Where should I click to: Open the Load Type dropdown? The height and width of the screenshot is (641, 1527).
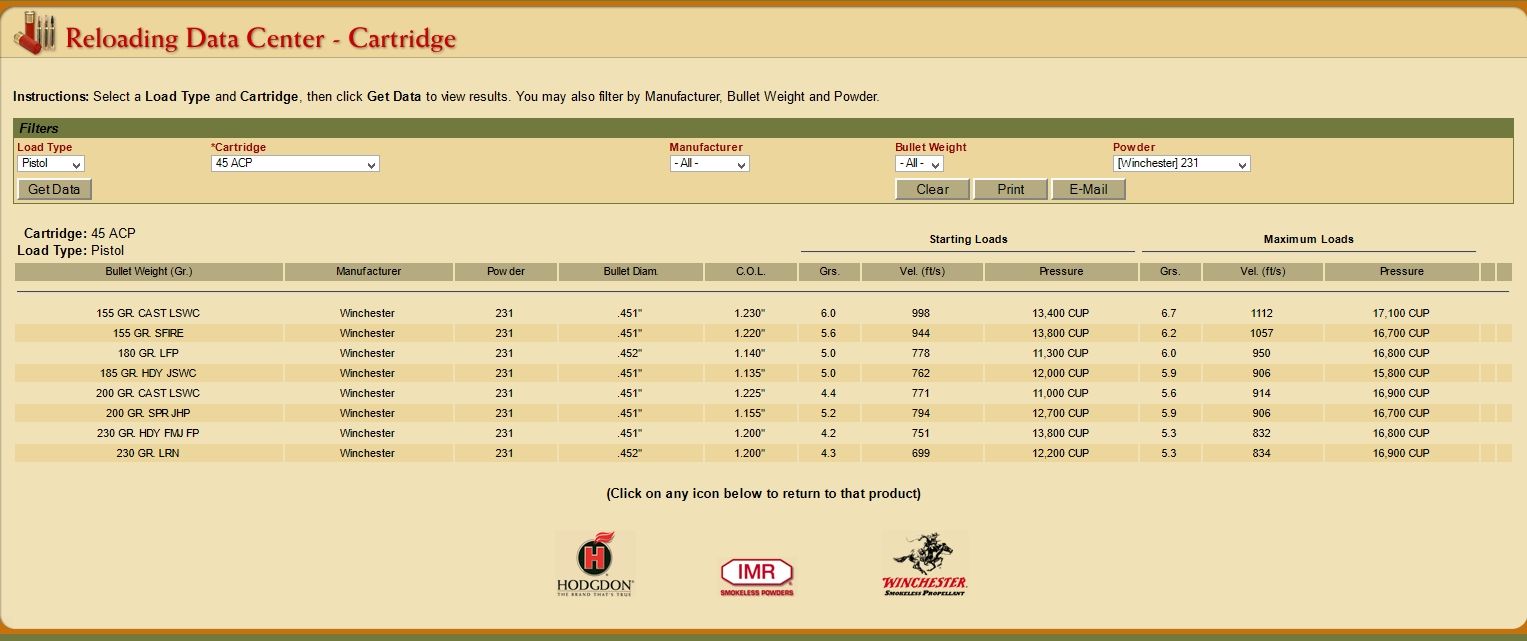(x=51, y=164)
